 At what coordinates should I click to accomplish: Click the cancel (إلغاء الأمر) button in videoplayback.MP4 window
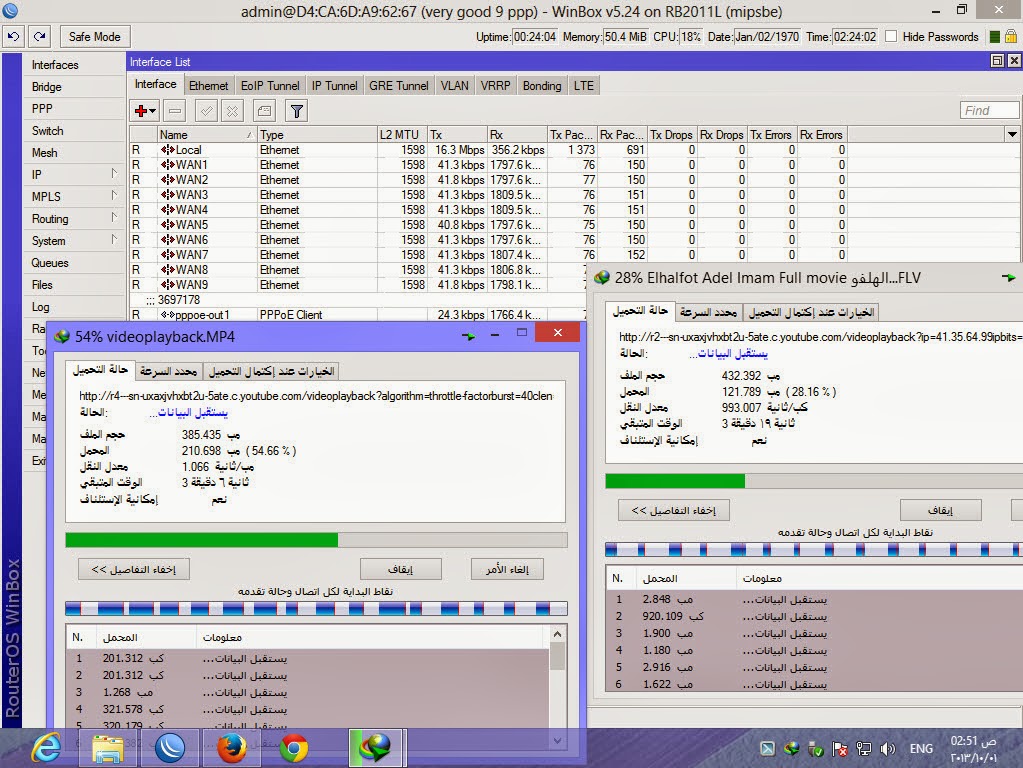pos(507,569)
